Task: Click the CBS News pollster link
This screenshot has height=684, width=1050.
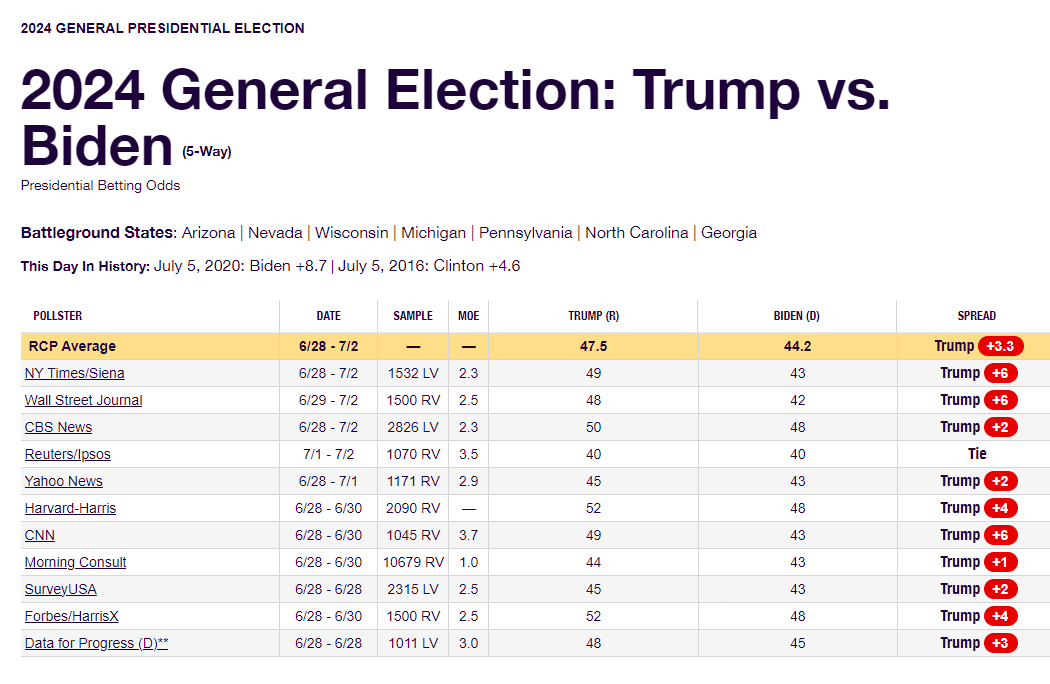Action: (58, 427)
